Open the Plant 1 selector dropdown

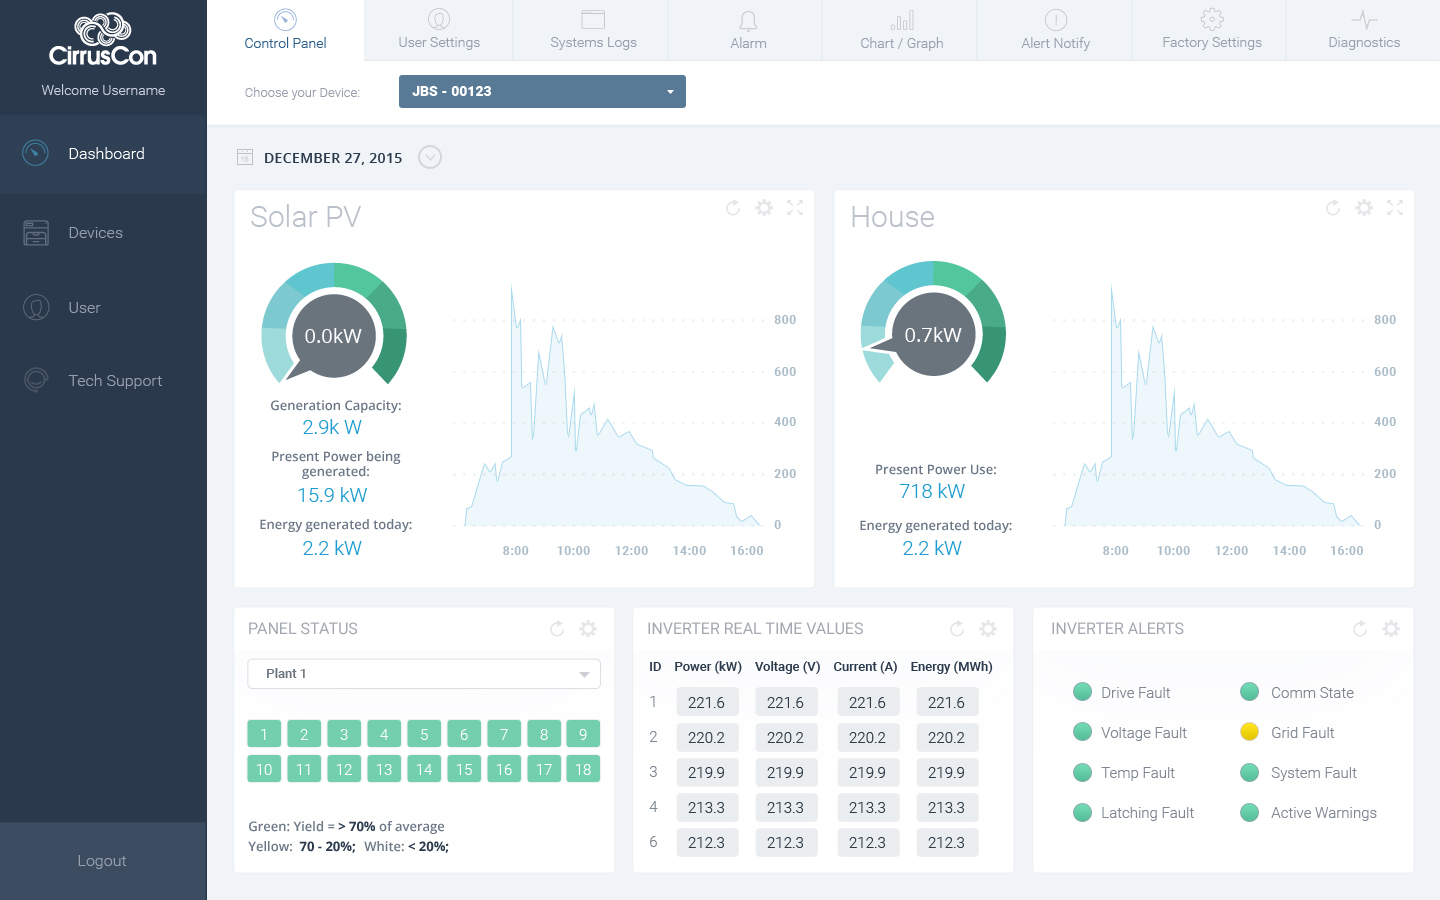(424, 673)
